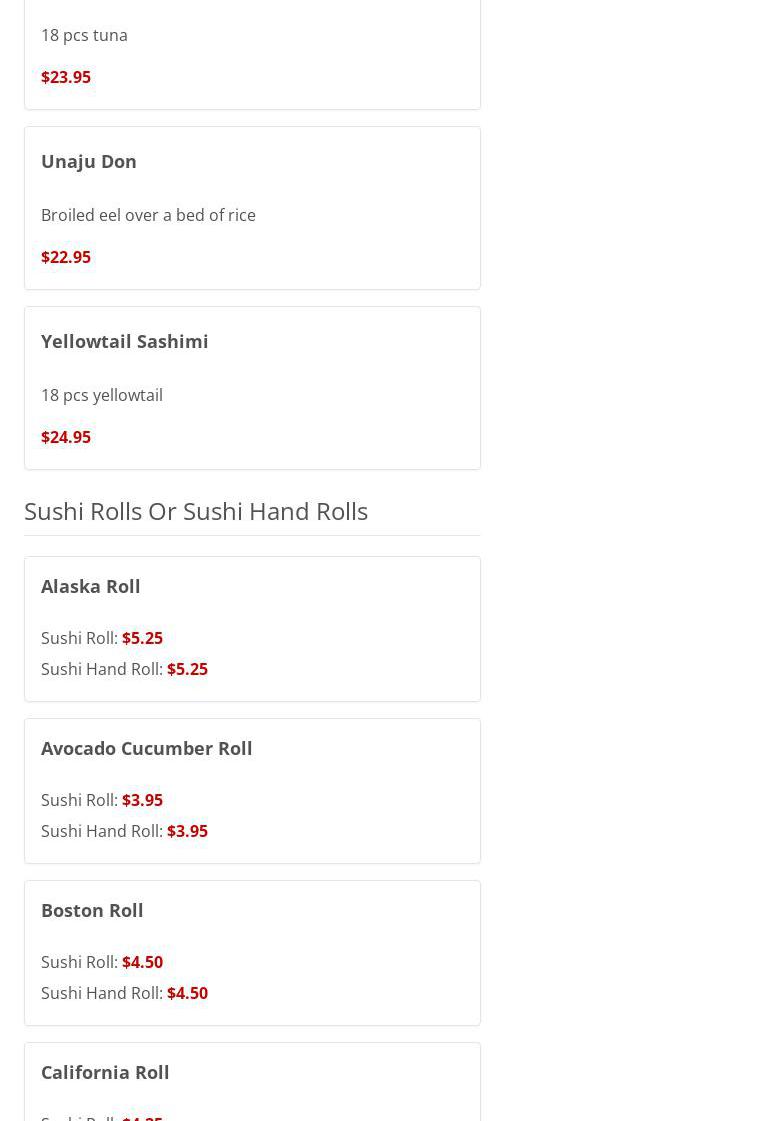Click the 'Broiled eel over a bed of rice' description
This screenshot has width=770, height=1121.
pos(148,215)
